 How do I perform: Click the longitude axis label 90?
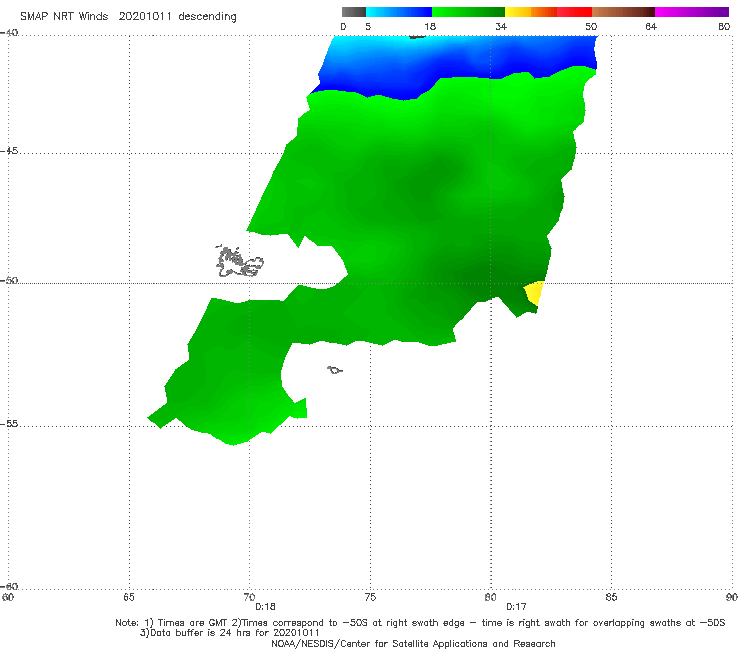click(732, 597)
